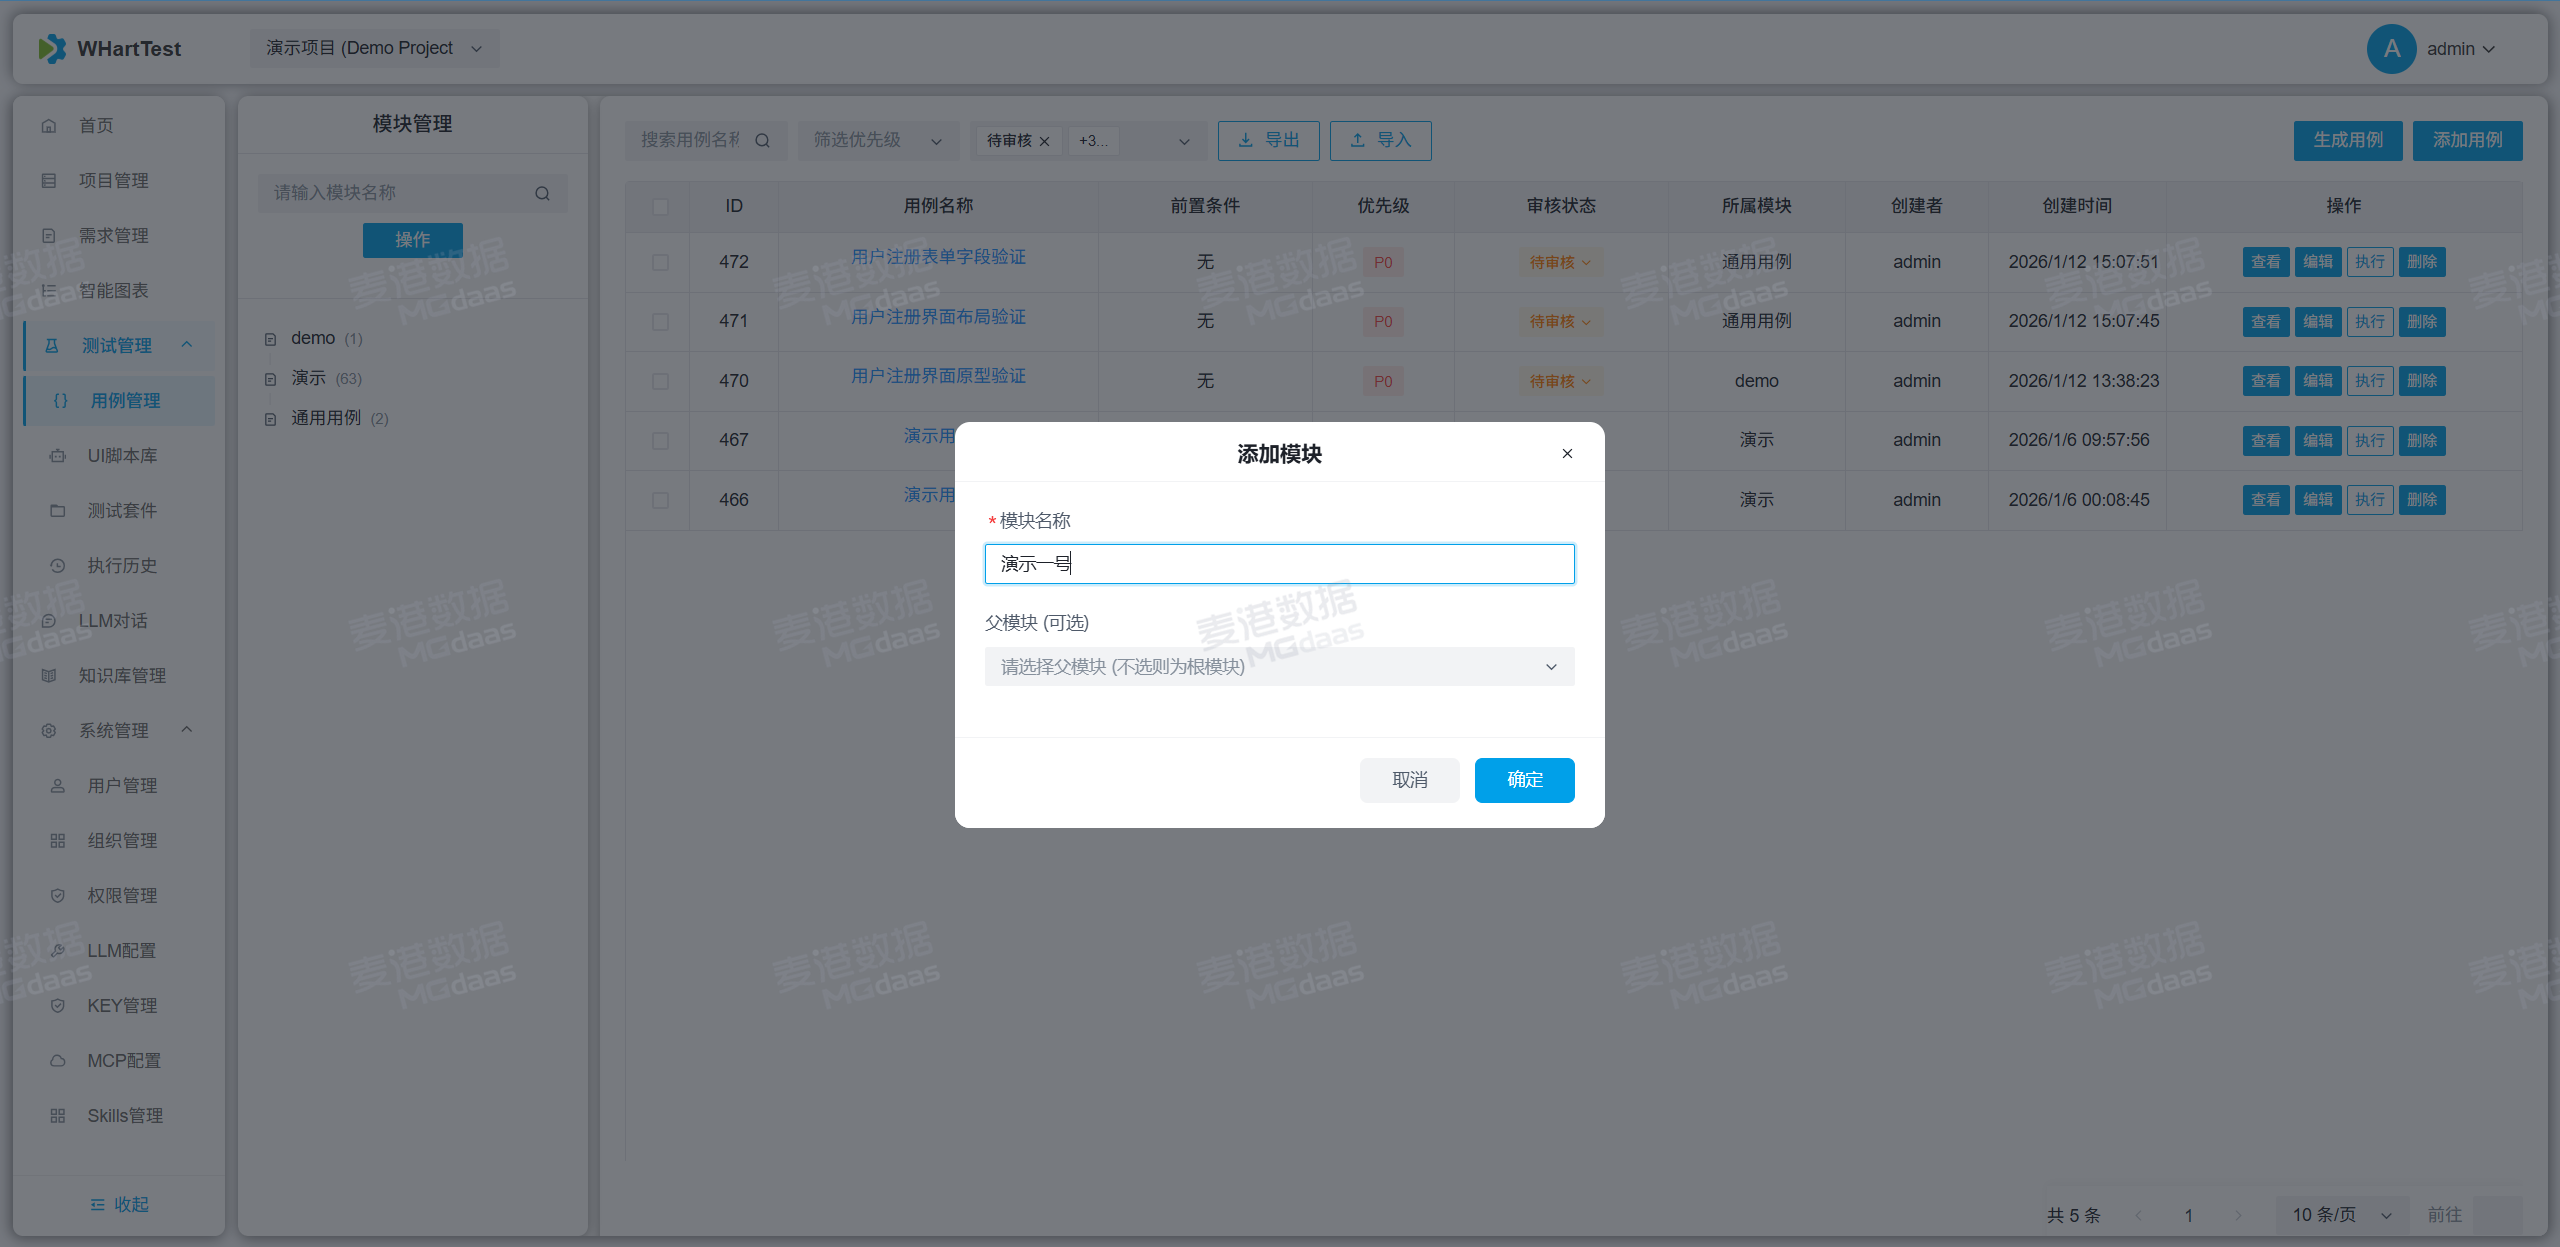2560x1247 pixels.
Task: Click the search icon in case name field
Action: click(x=762, y=140)
